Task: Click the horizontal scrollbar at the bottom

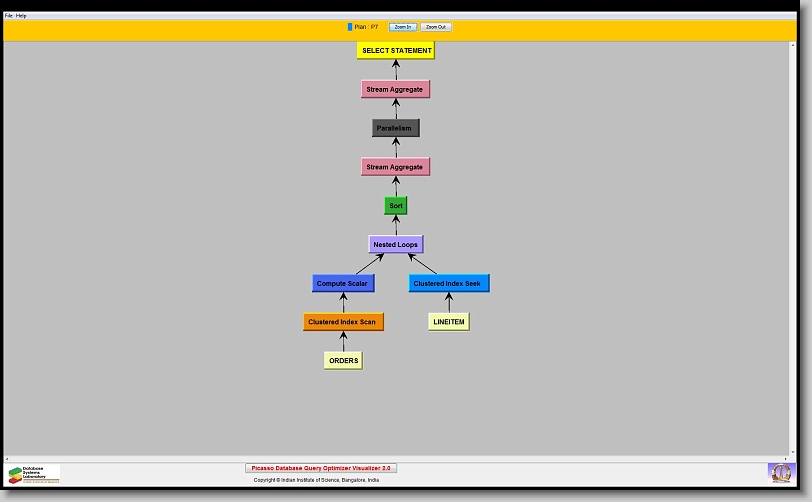Action: [x=400, y=458]
